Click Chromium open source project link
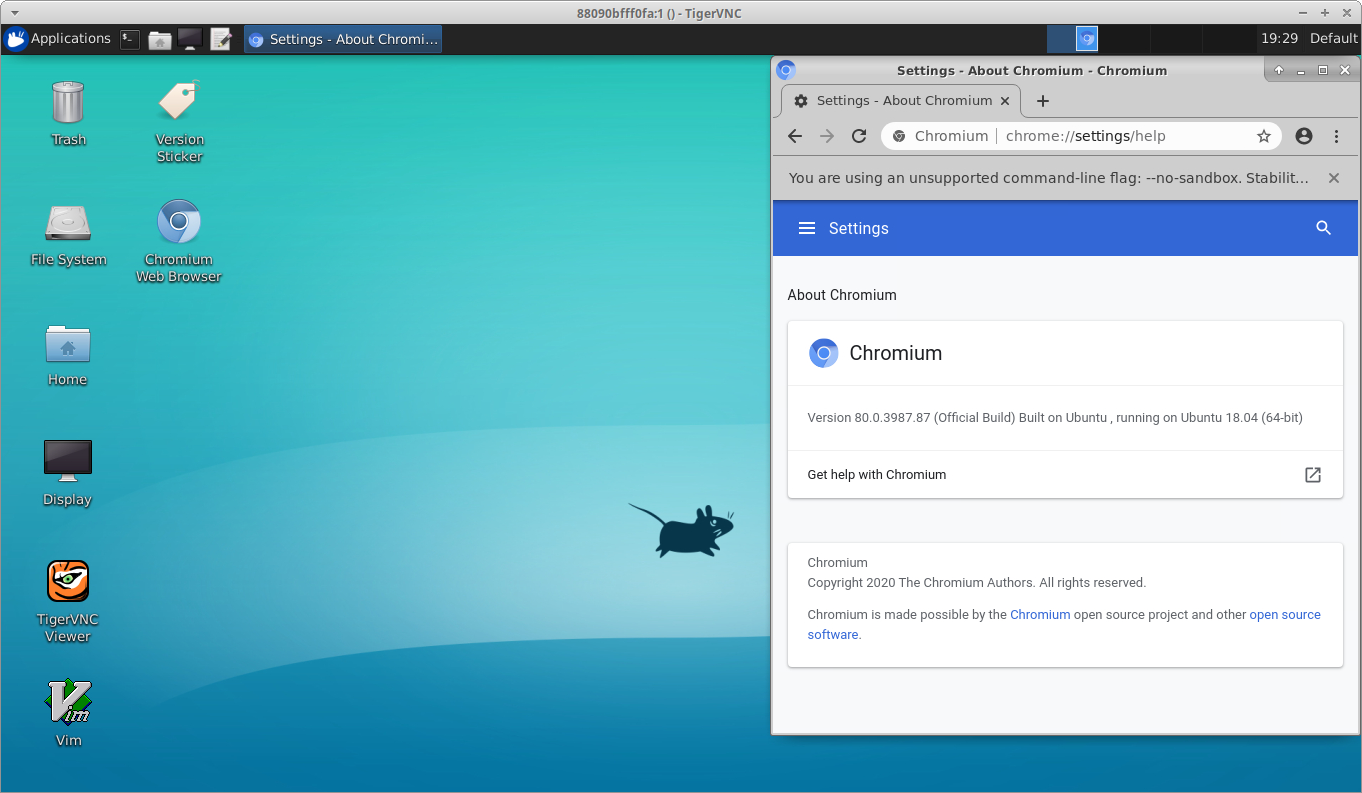This screenshot has height=793, width=1362. (x=1040, y=615)
